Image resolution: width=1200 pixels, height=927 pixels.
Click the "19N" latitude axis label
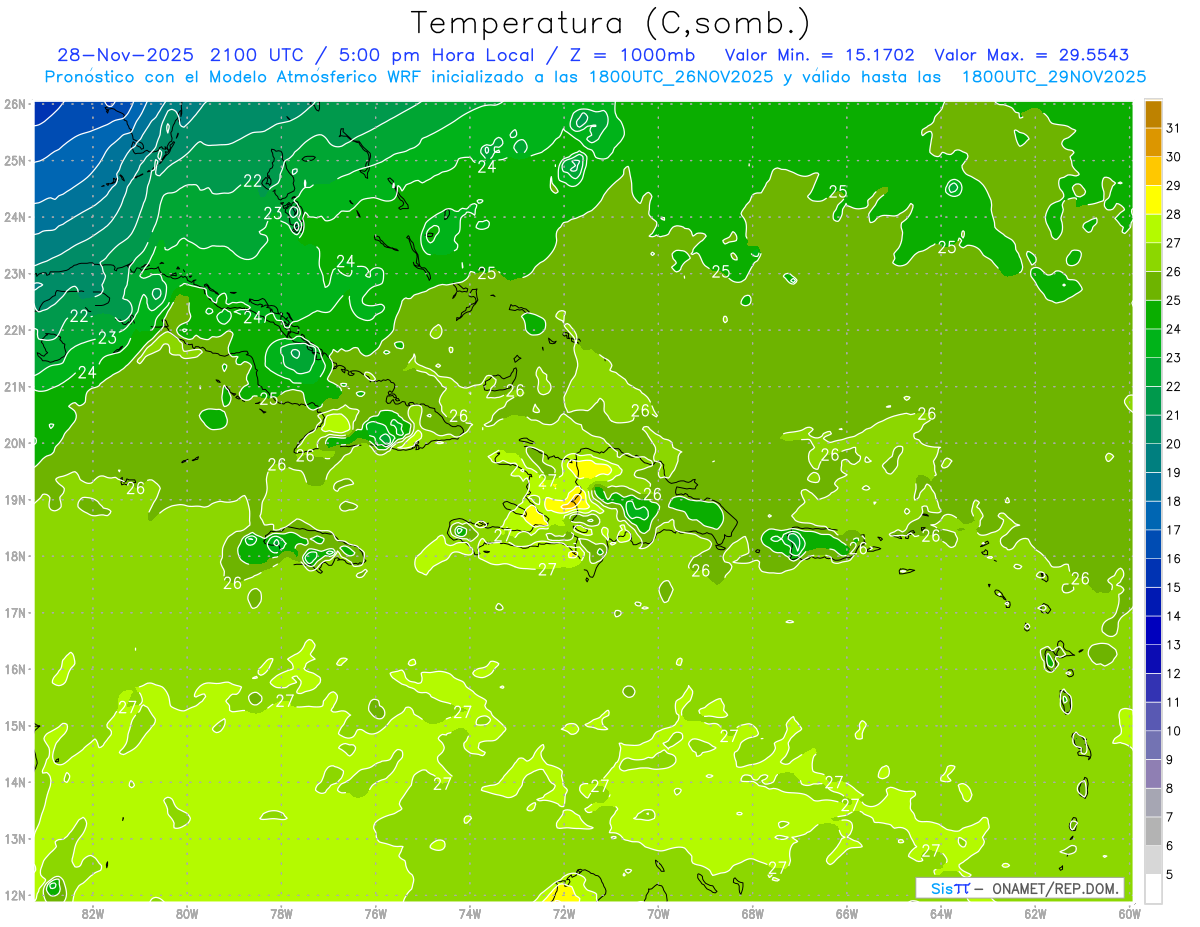point(14,500)
